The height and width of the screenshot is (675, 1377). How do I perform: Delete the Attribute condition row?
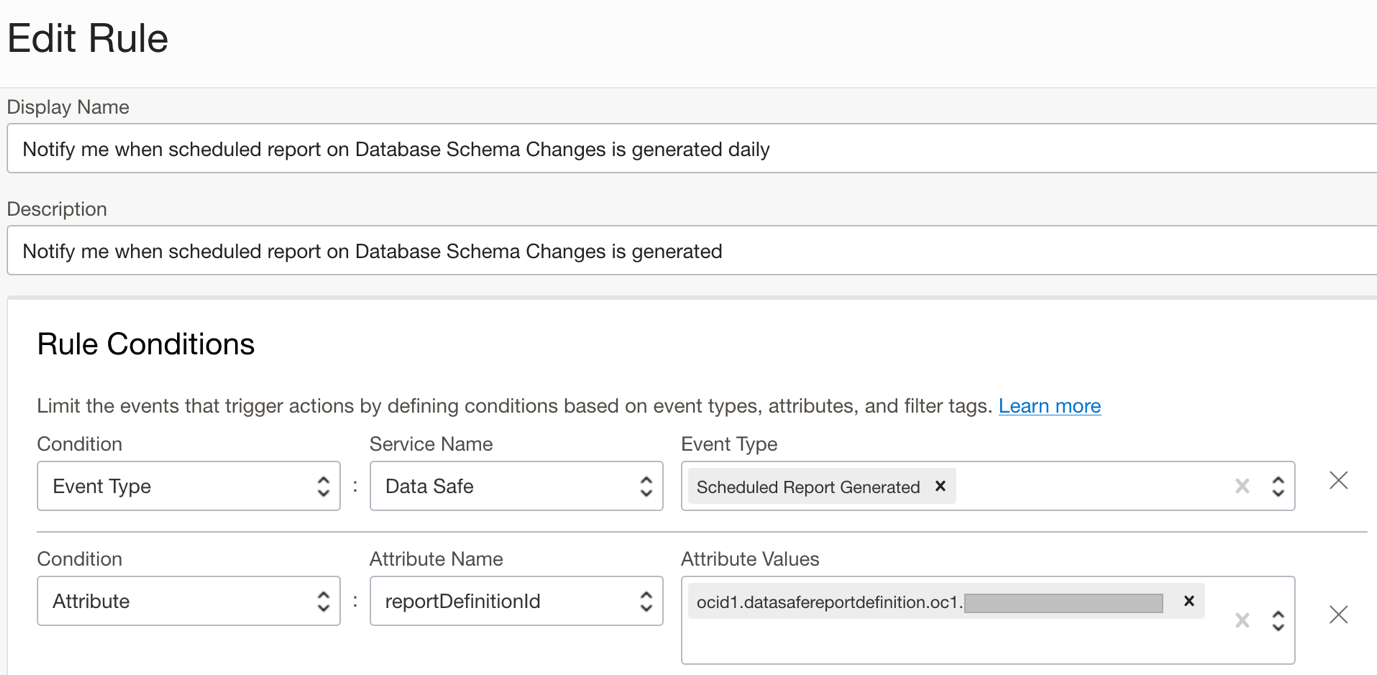point(1338,615)
